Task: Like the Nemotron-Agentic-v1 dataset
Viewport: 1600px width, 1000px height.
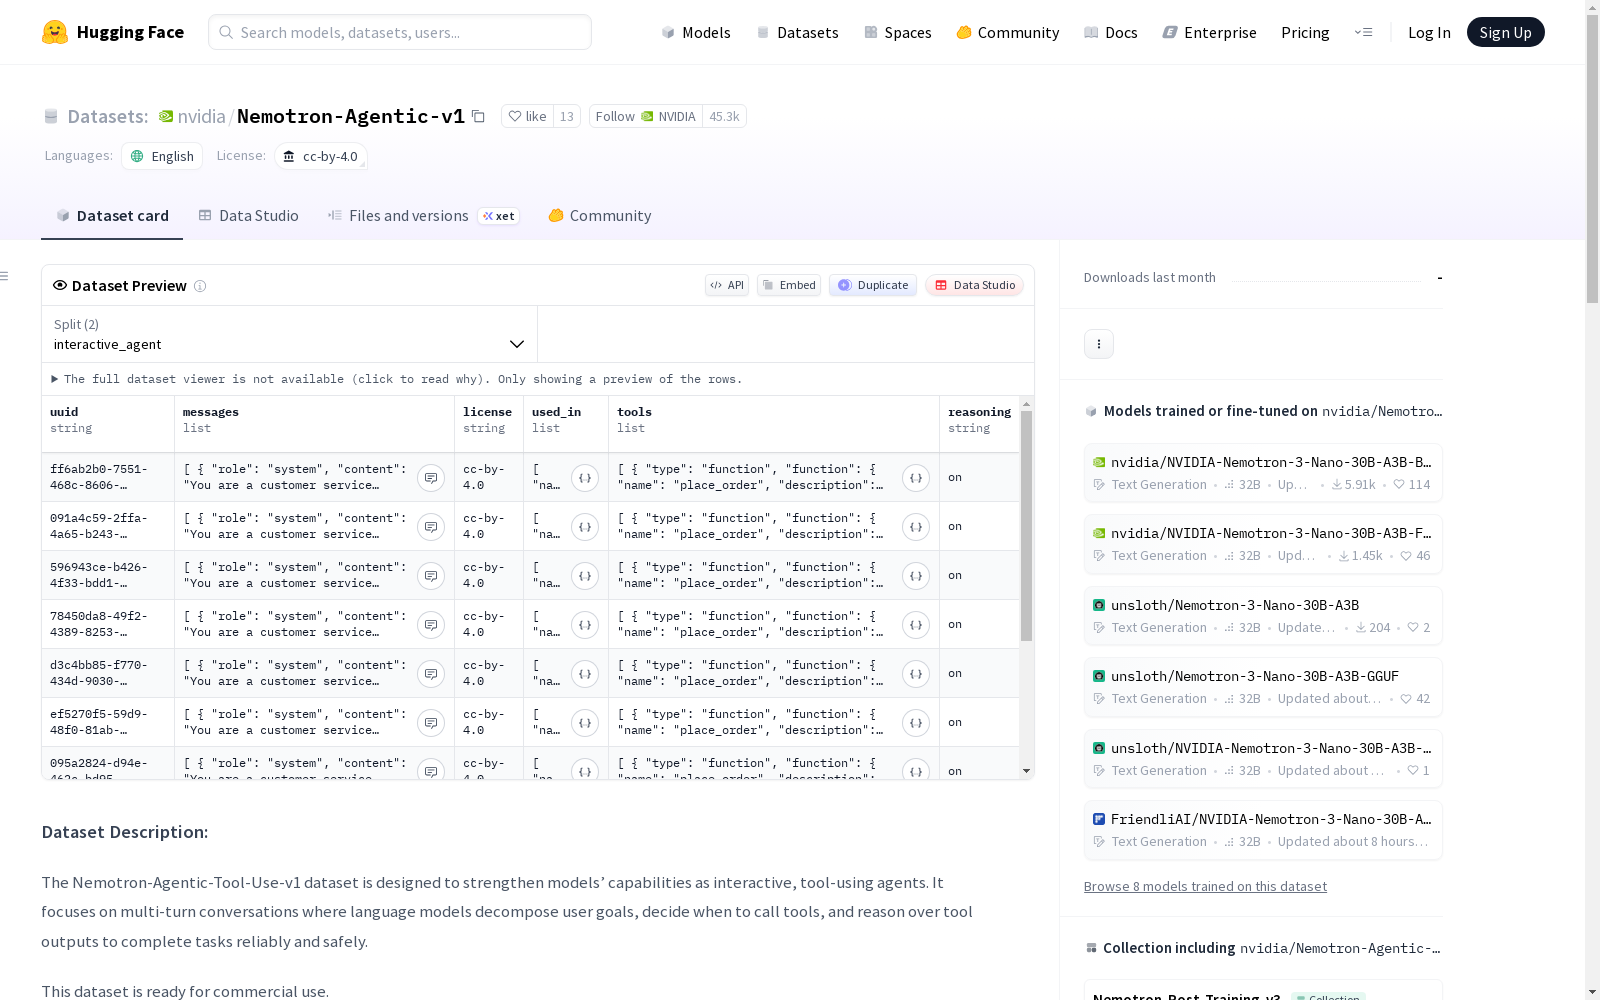Action: coord(527,116)
